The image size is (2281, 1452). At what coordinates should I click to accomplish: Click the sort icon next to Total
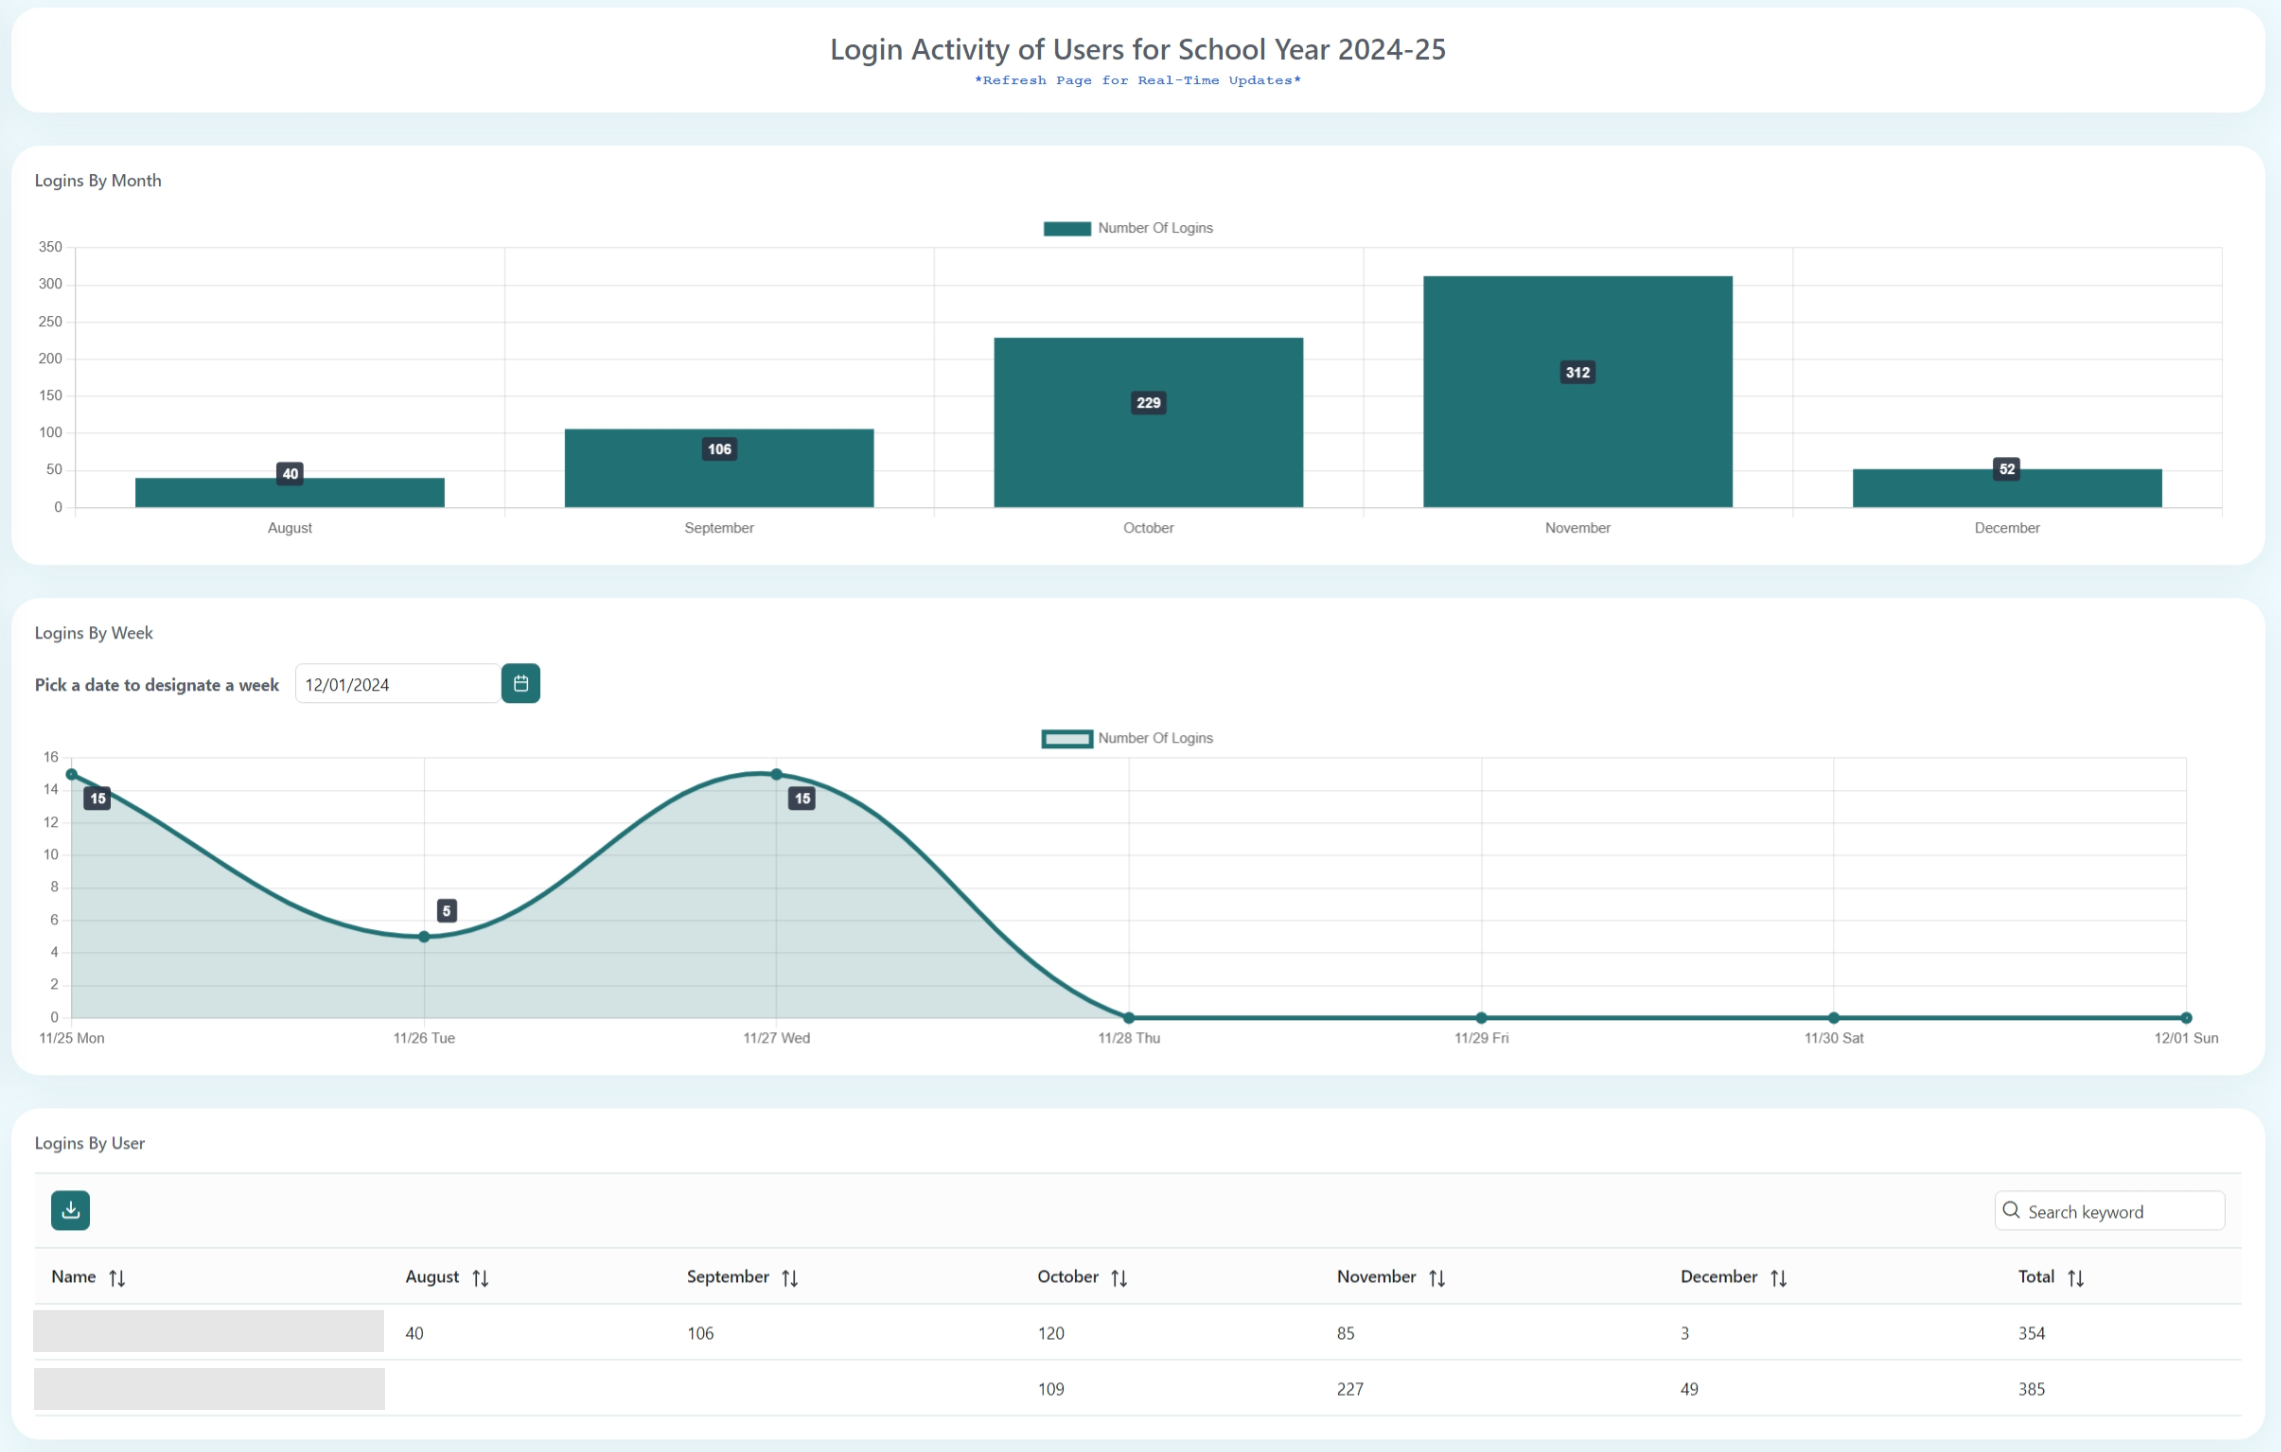[x=2077, y=1277]
